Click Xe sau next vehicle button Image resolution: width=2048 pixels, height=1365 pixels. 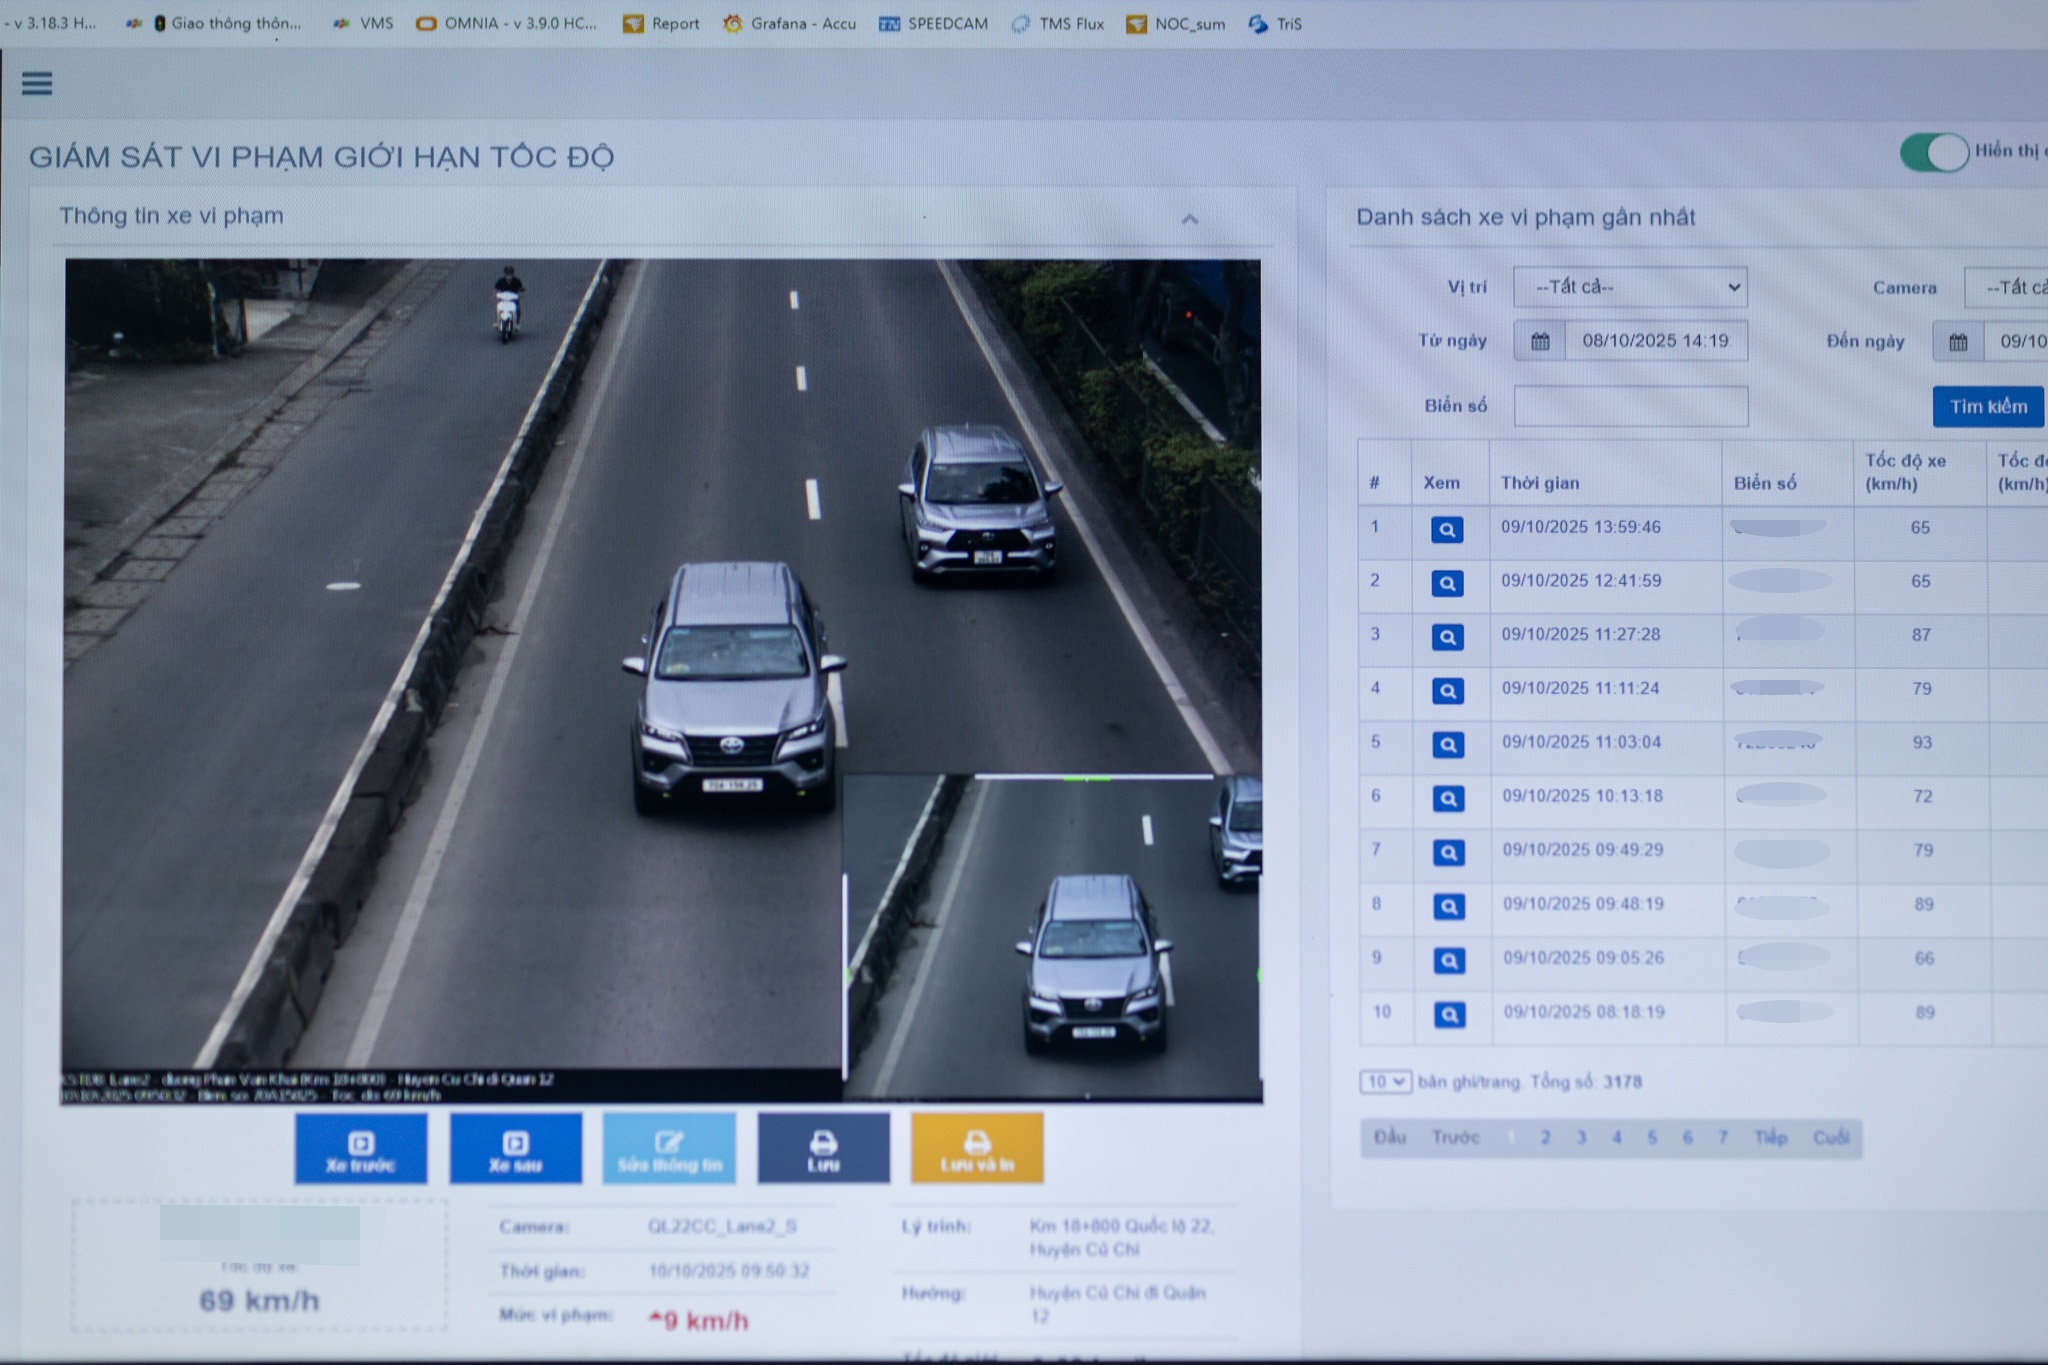pos(516,1149)
